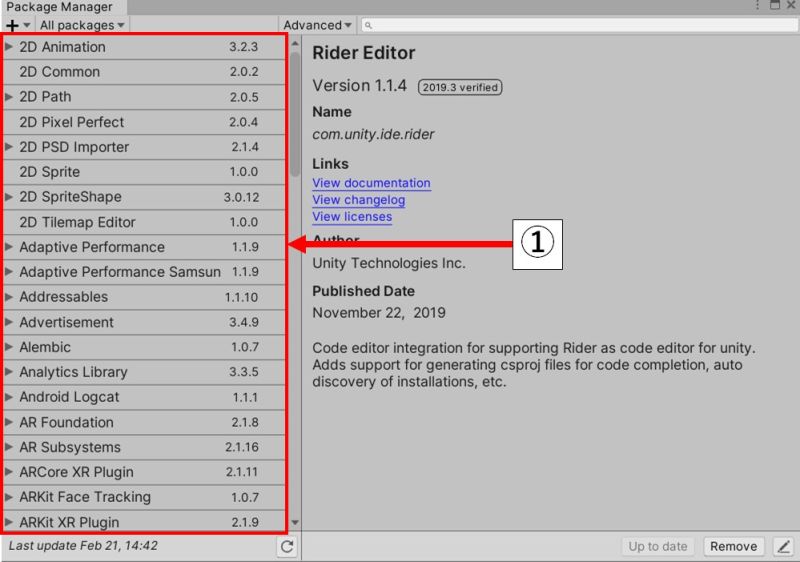Open the All packages dropdown

pyautogui.click(x=82, y=25)
